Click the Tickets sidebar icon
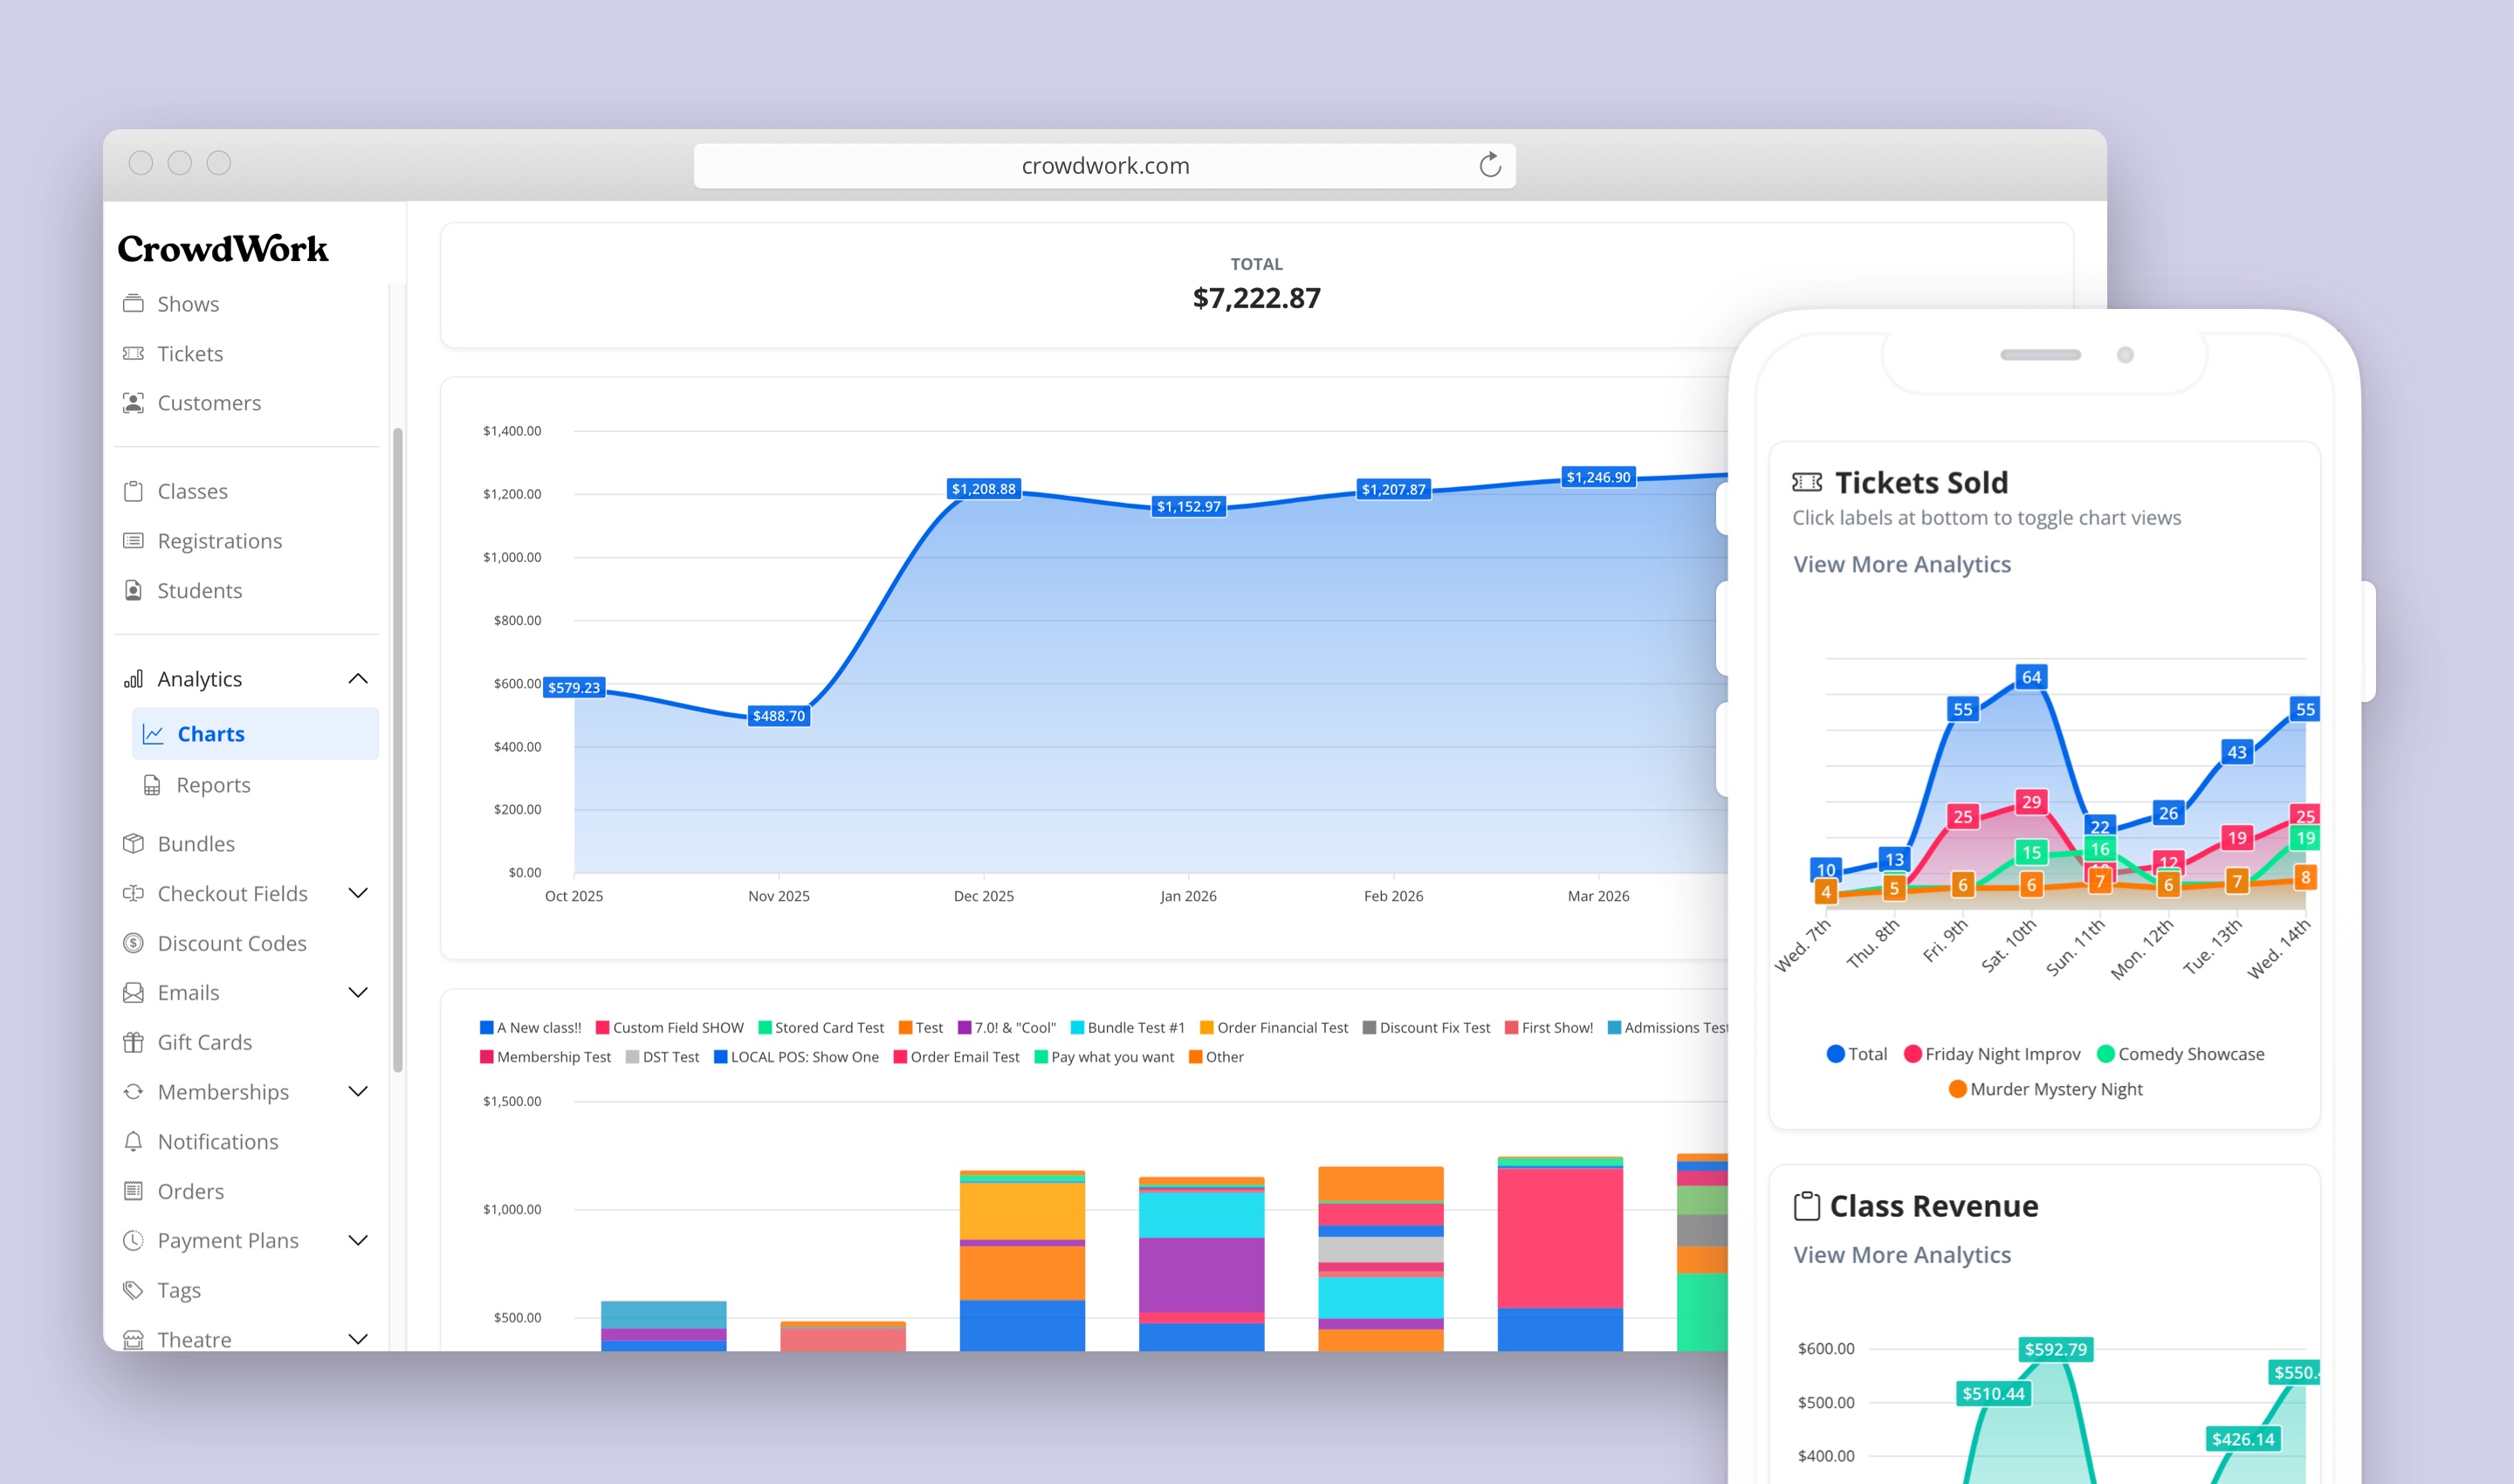Viewport: 2514px width, 1484px height. [x=133, y=353]
